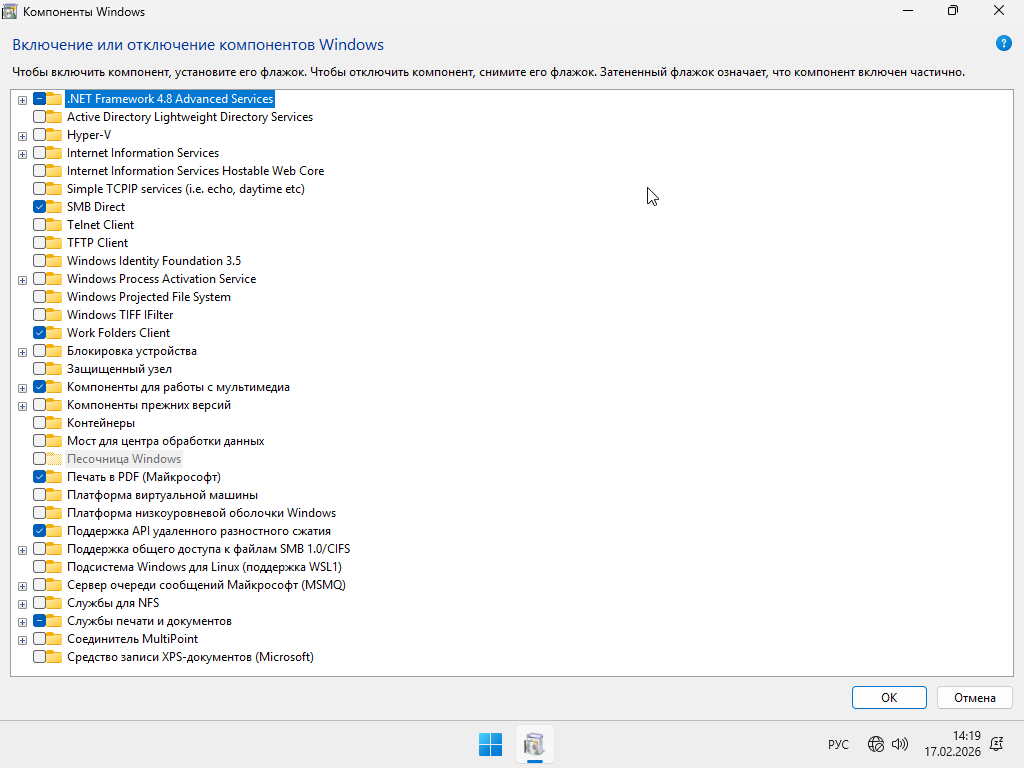Toggle the .NET Framework 4.8 Advanced Services checkbox
Viewport: 1024px width, 768px height.
coord(39,99)
